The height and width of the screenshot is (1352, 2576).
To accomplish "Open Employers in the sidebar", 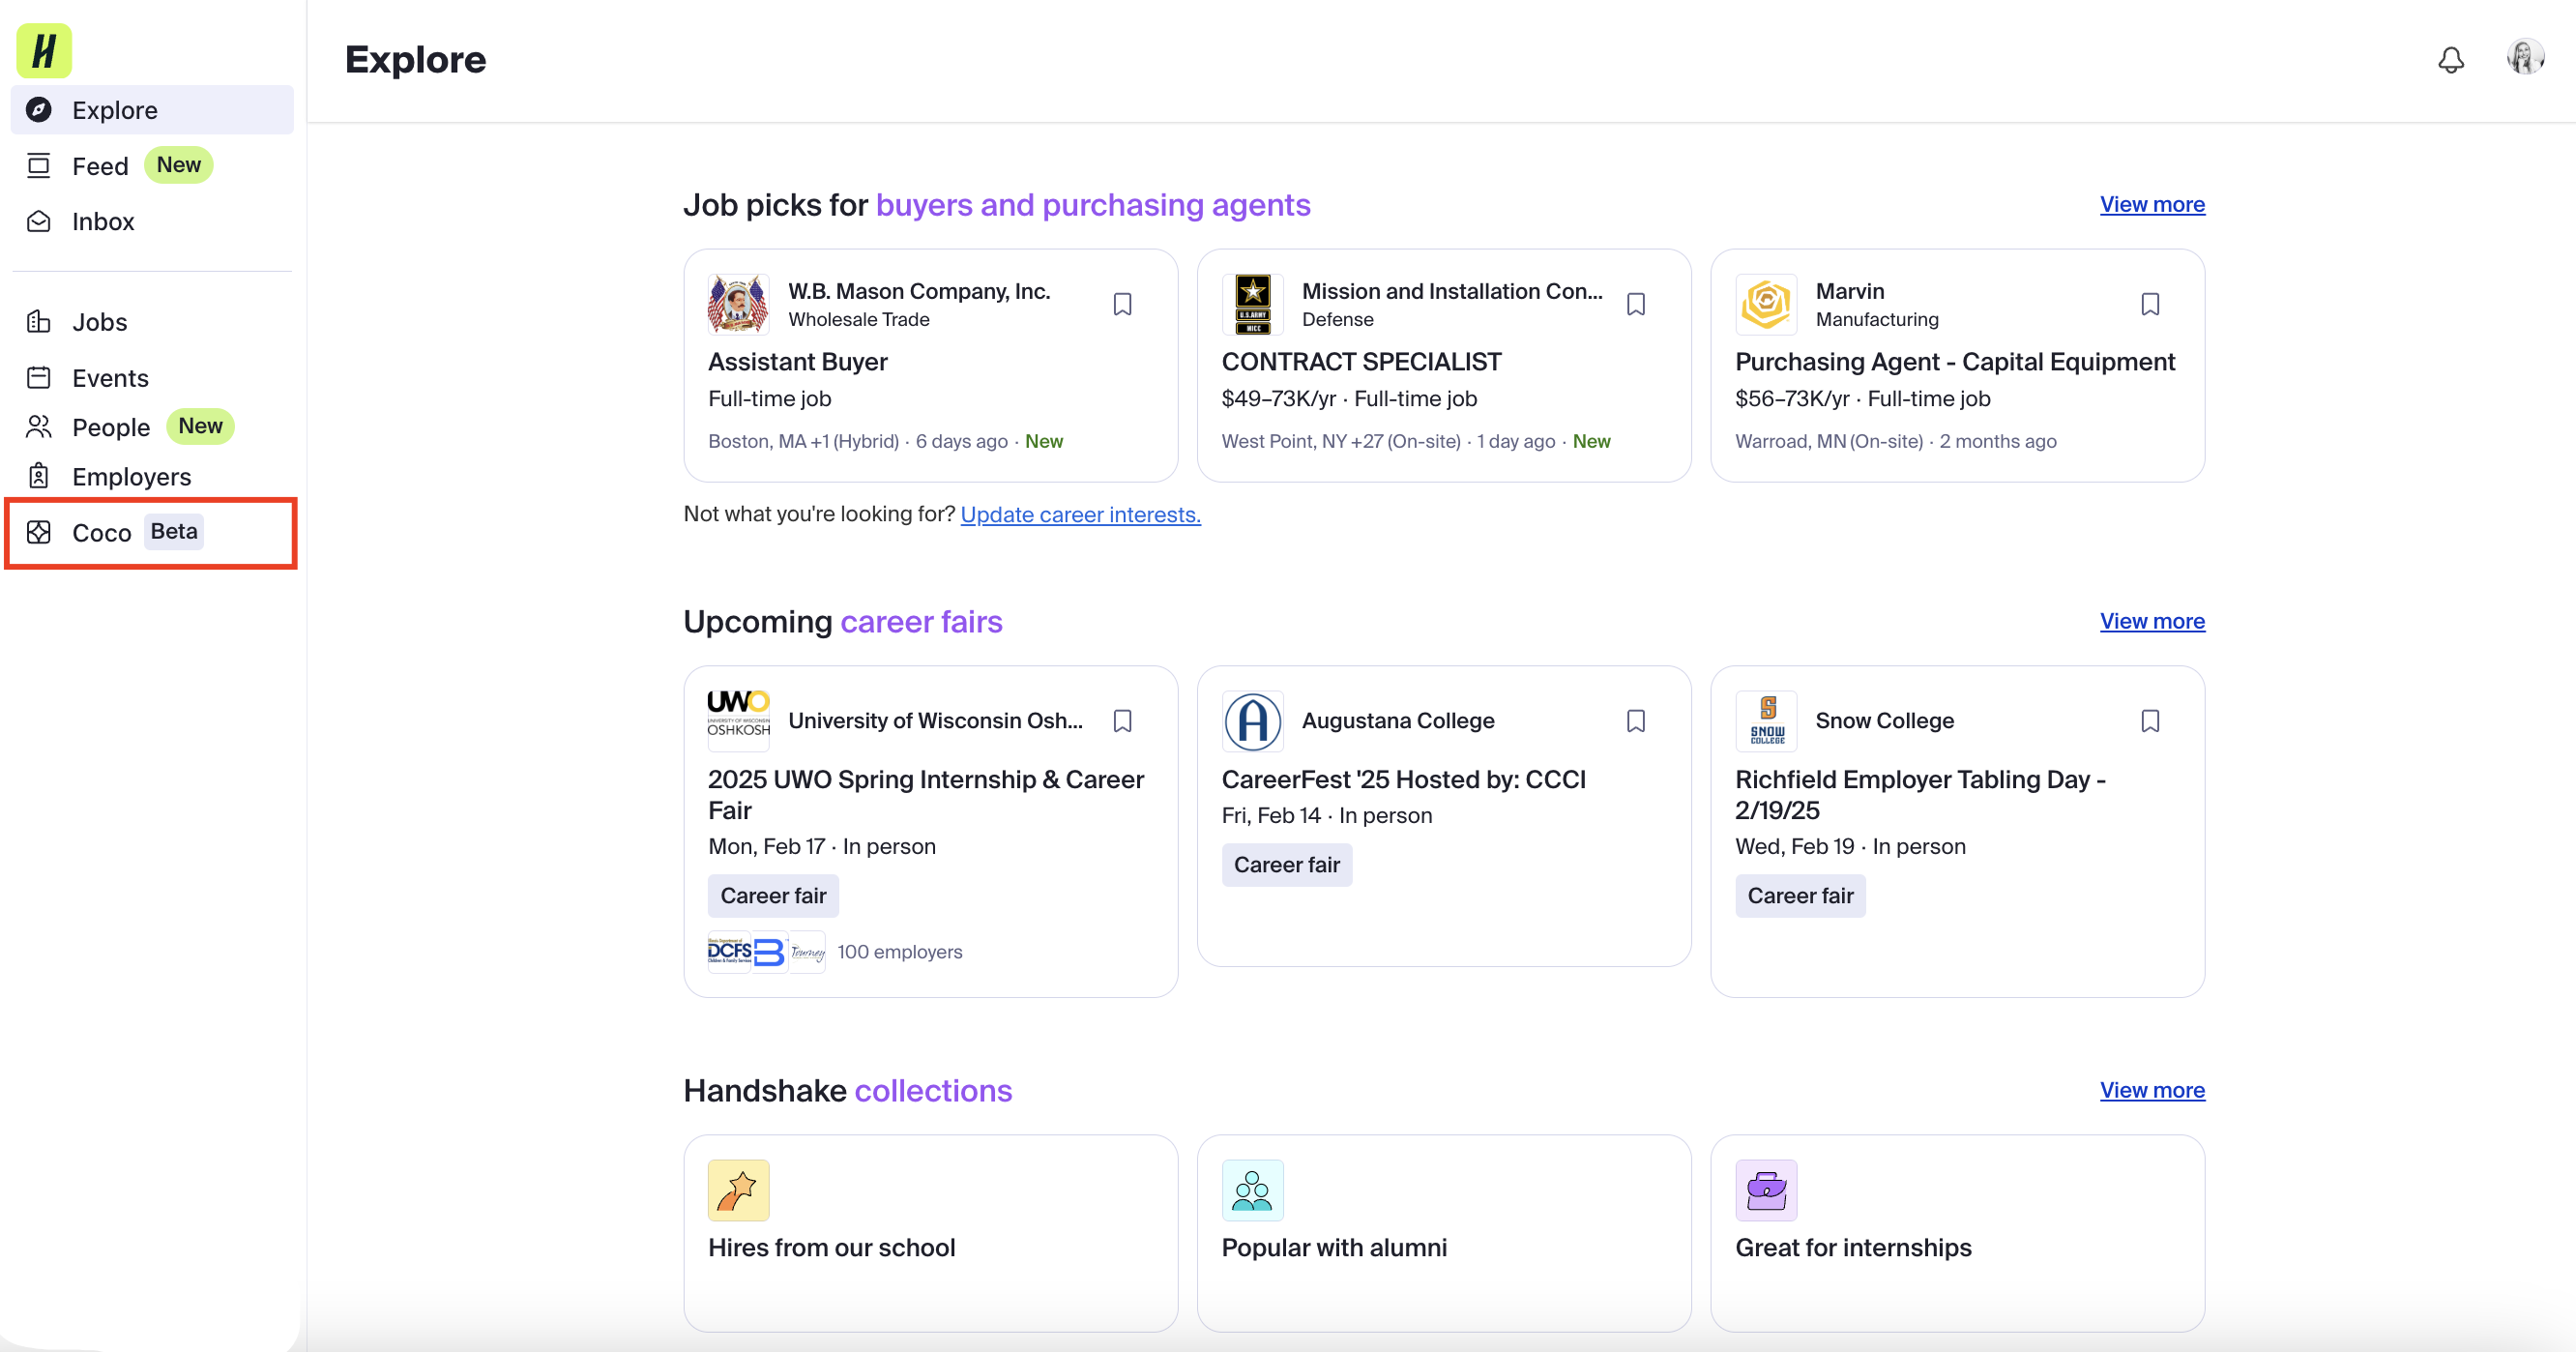I will pos(152,476).
